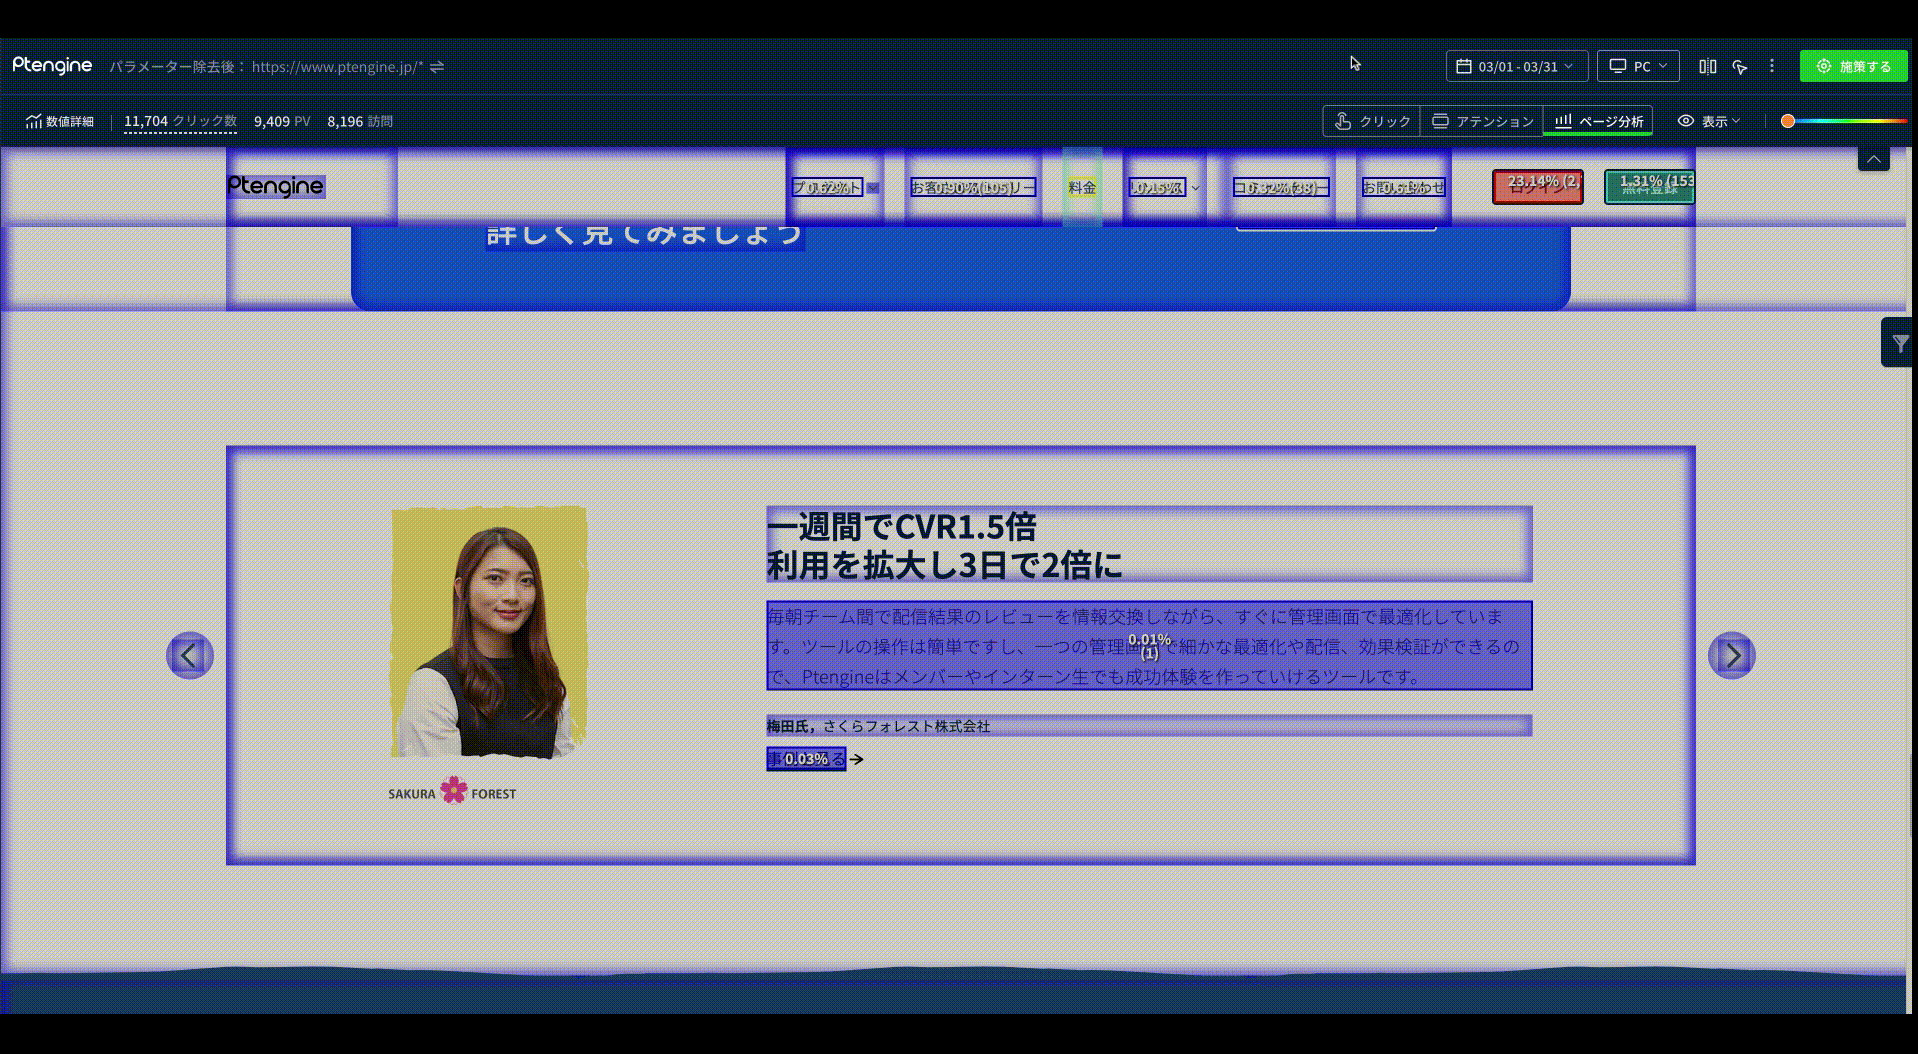Click the Ptengine logo in the top bar

click(x=52, y=66)
